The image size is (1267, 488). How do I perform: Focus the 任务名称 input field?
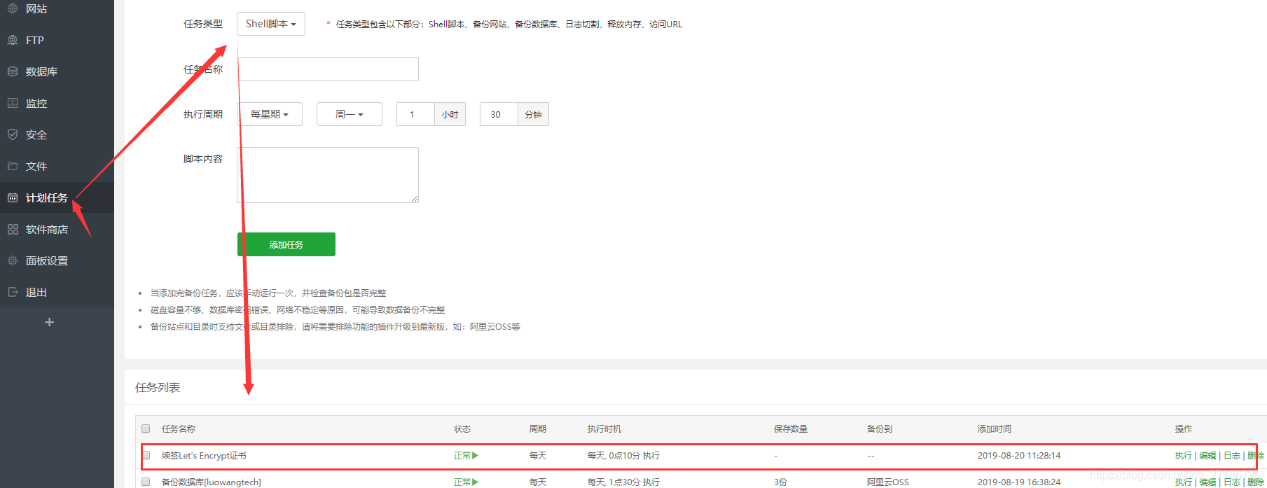coord(327,69)
